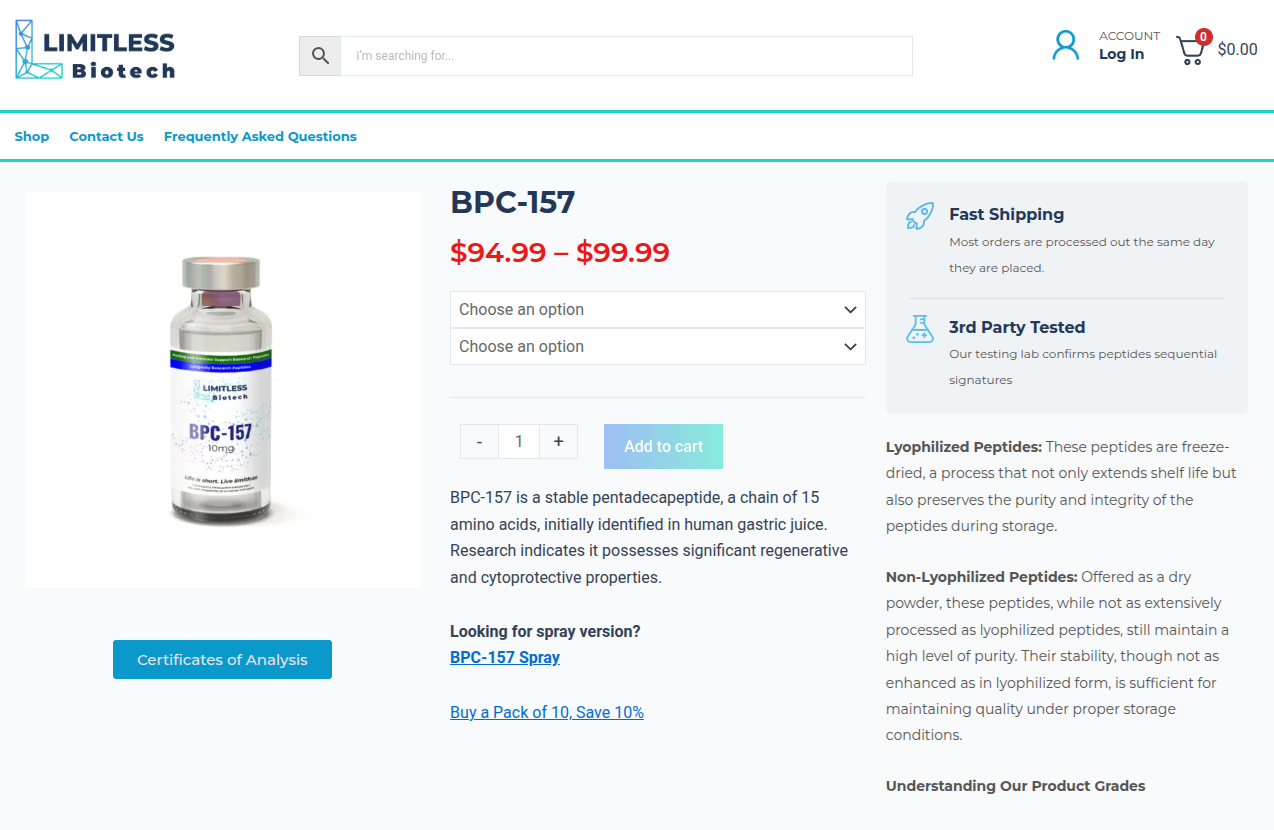Click the Limitless Biotech logo
The image size is (1274, 830).
point(95,50)
